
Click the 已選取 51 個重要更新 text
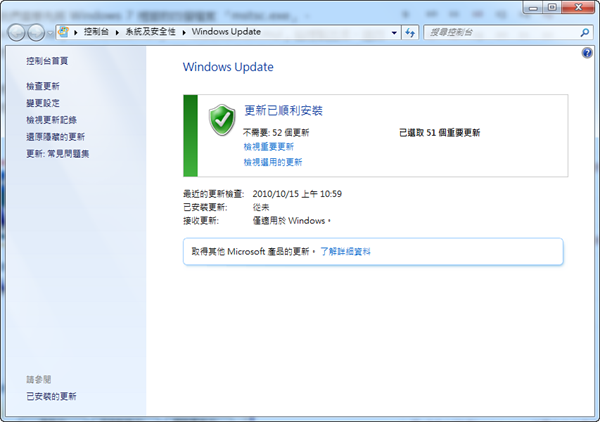[x=439, y=133]
